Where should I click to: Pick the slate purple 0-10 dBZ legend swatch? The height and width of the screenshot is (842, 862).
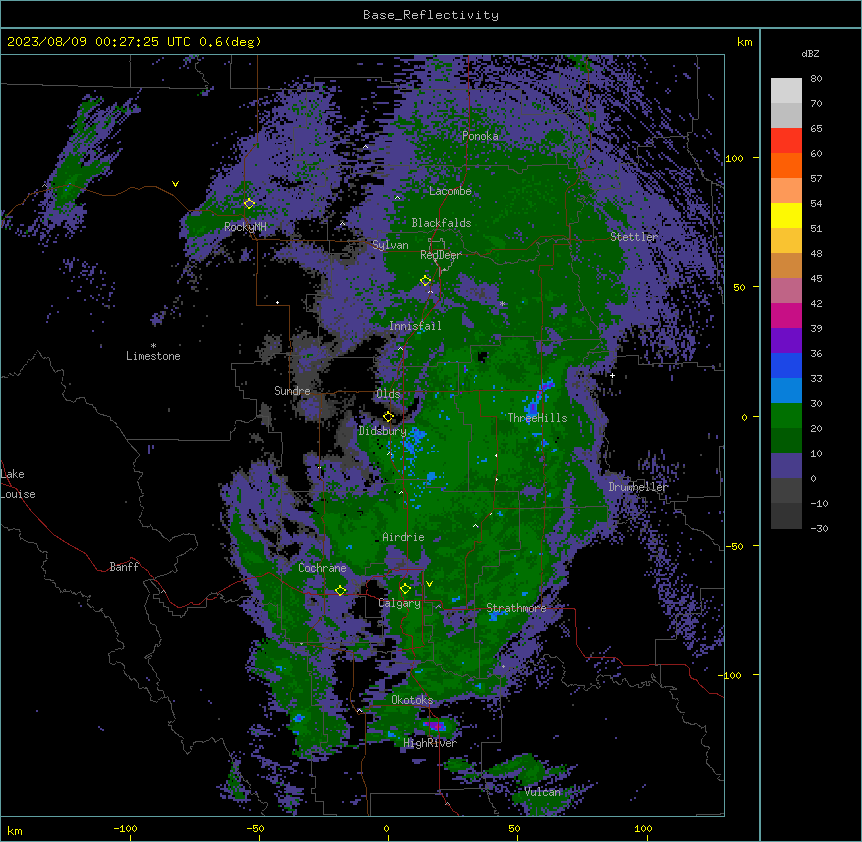(786, 466)
